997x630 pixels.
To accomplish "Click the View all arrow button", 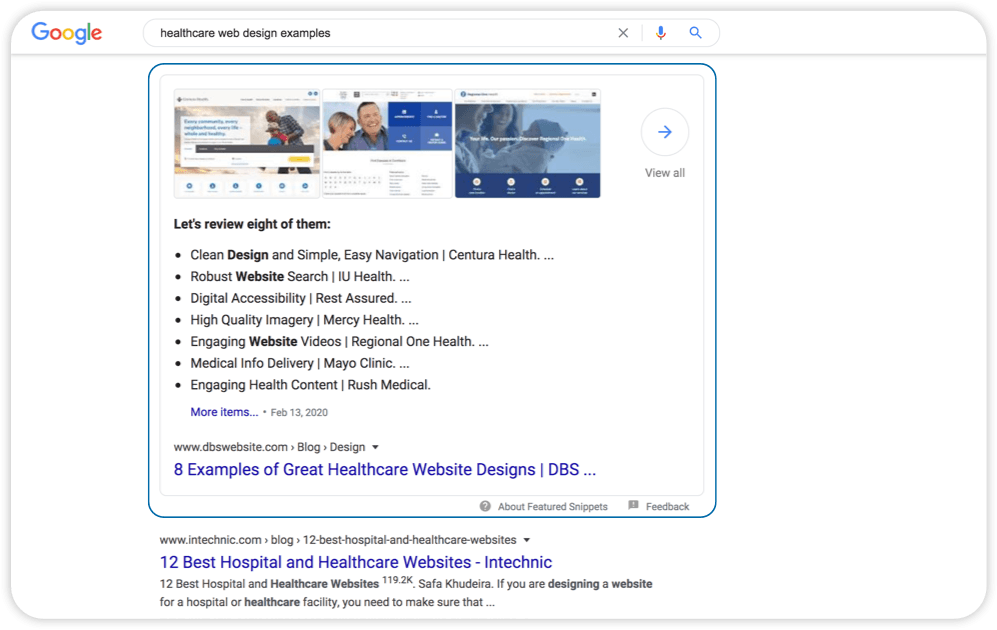I will pos(664,132).
